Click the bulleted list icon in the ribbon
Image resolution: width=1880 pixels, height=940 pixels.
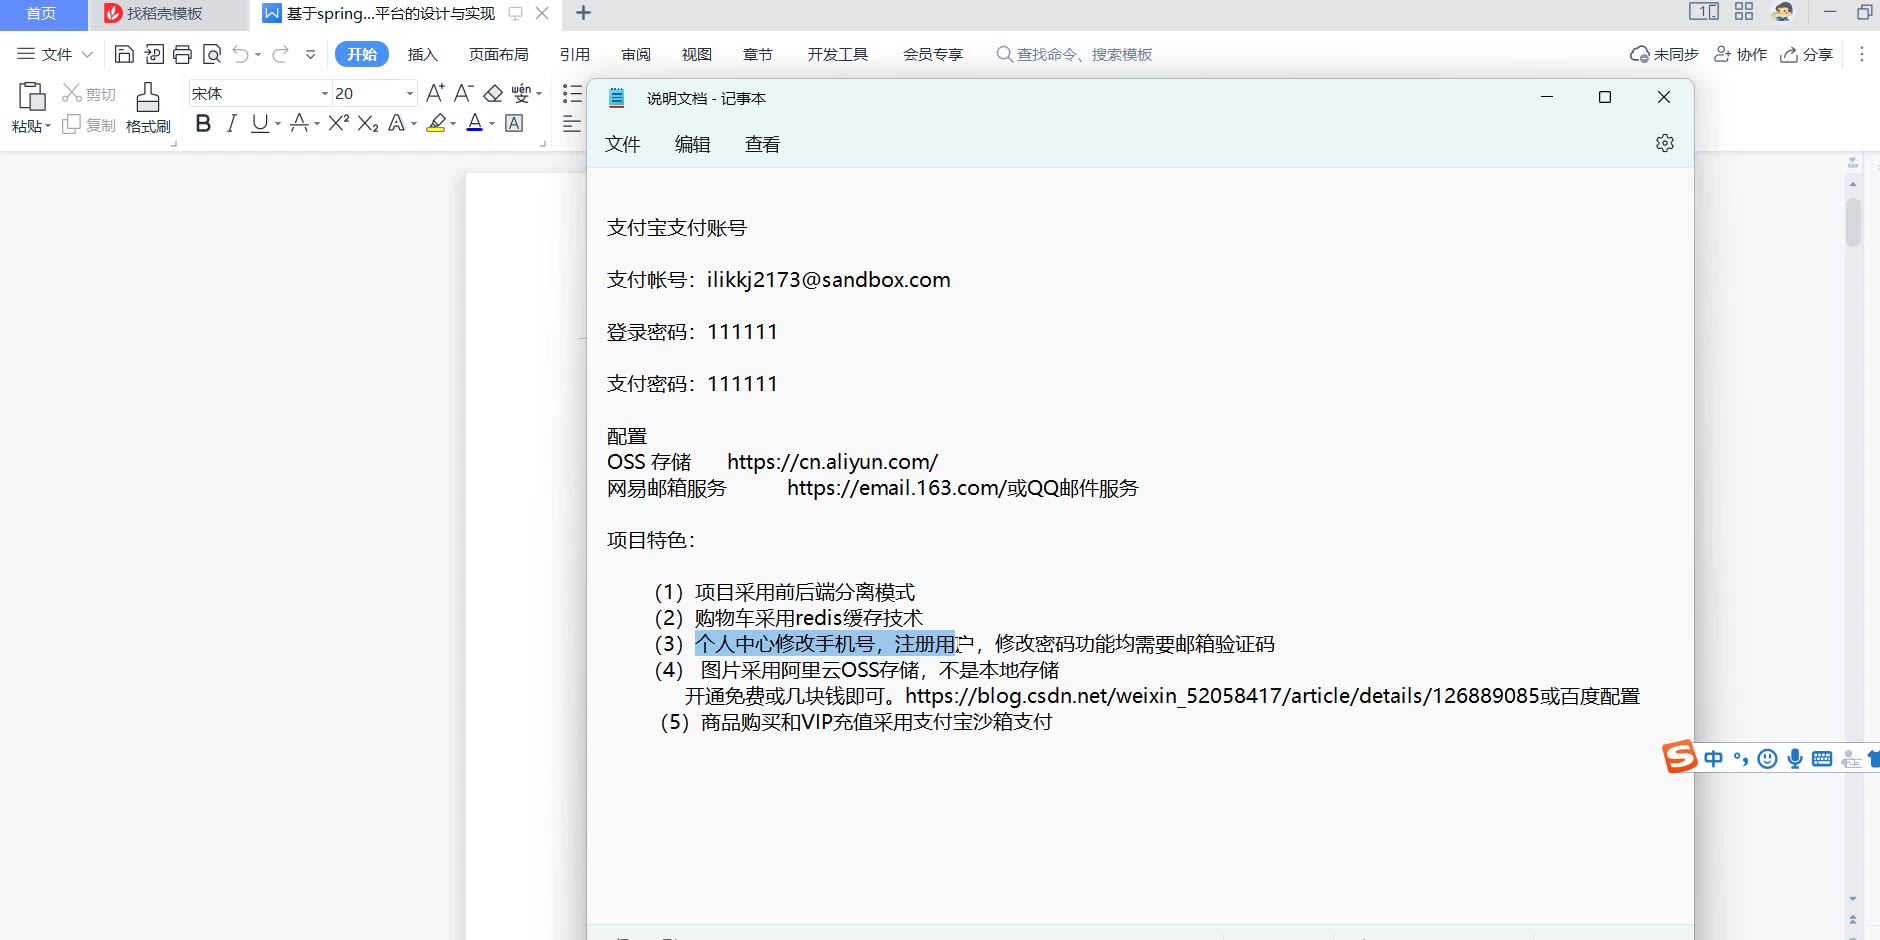pos(572,93)
